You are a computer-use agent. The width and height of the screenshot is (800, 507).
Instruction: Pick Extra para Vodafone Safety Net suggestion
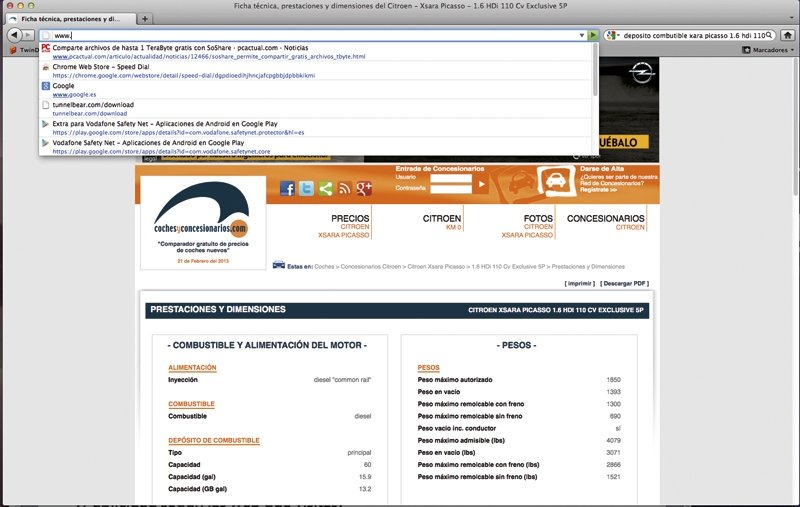click(316, 128)
